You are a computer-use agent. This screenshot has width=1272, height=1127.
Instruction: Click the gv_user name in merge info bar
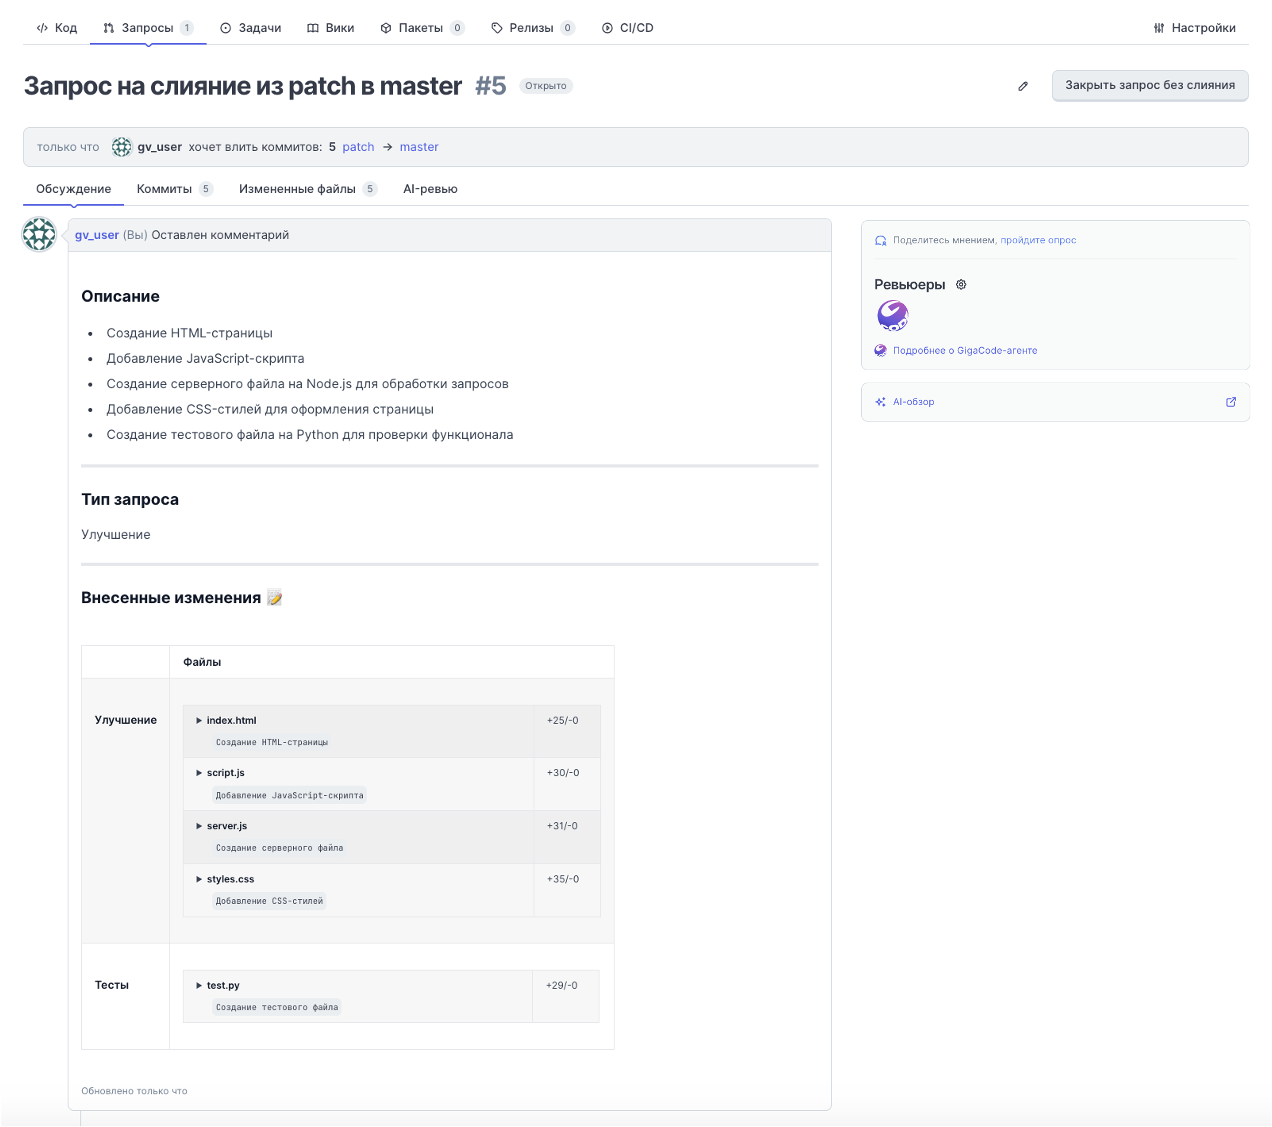tap(160, 147)
